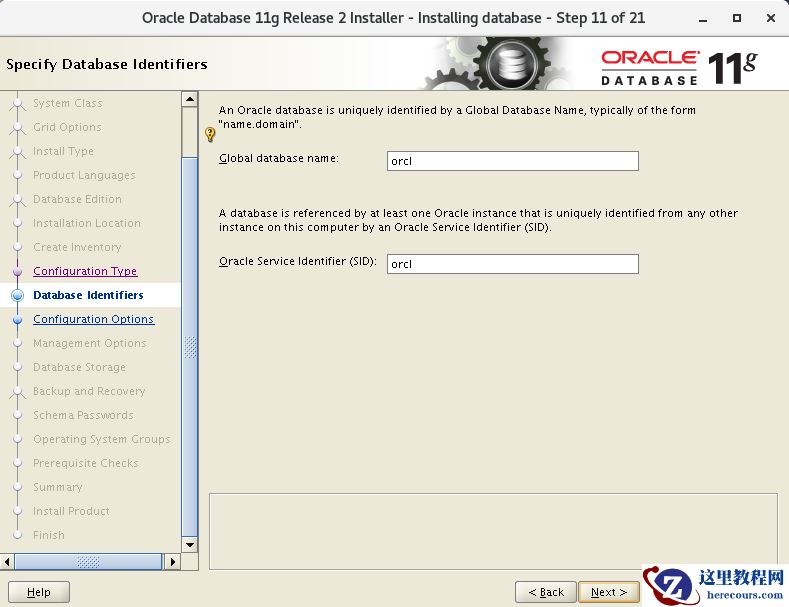This screenshot has height=607, width=789.
Task: Click the vertical scrollbar thumb in the step list
Action: (x=190, y=347)
